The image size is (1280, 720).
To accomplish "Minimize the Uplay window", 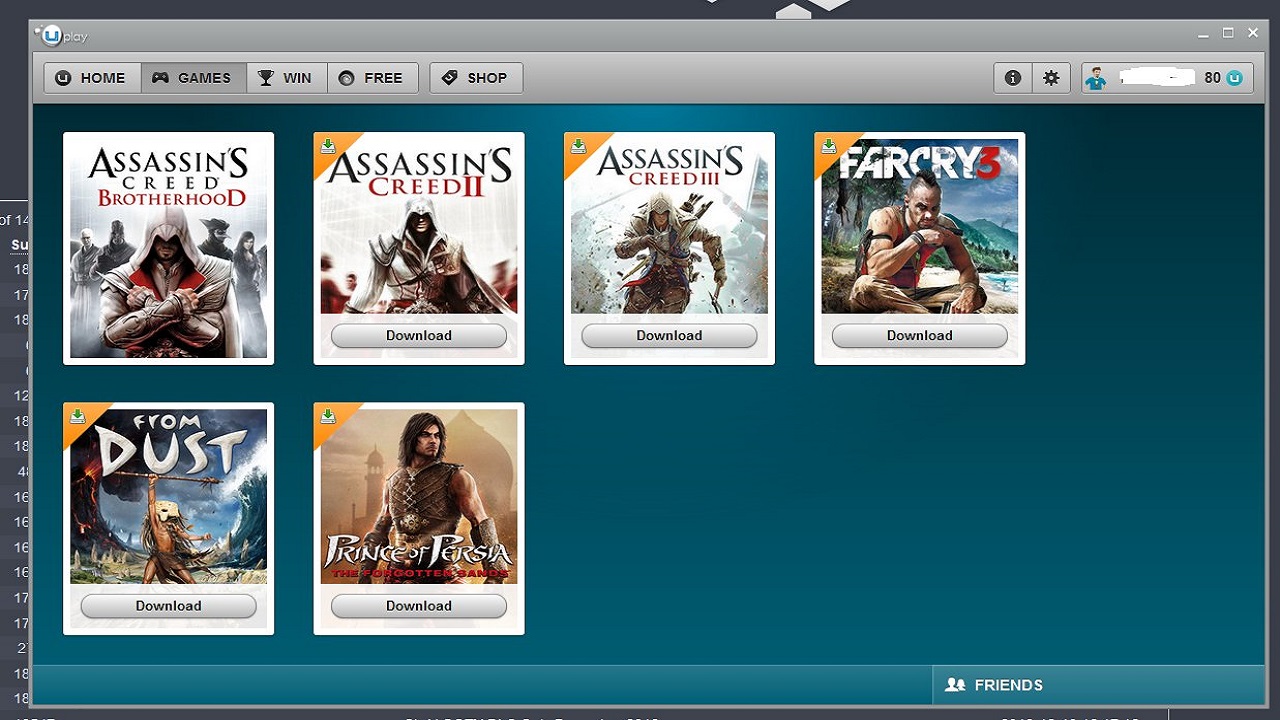I will pos(1204,34).
